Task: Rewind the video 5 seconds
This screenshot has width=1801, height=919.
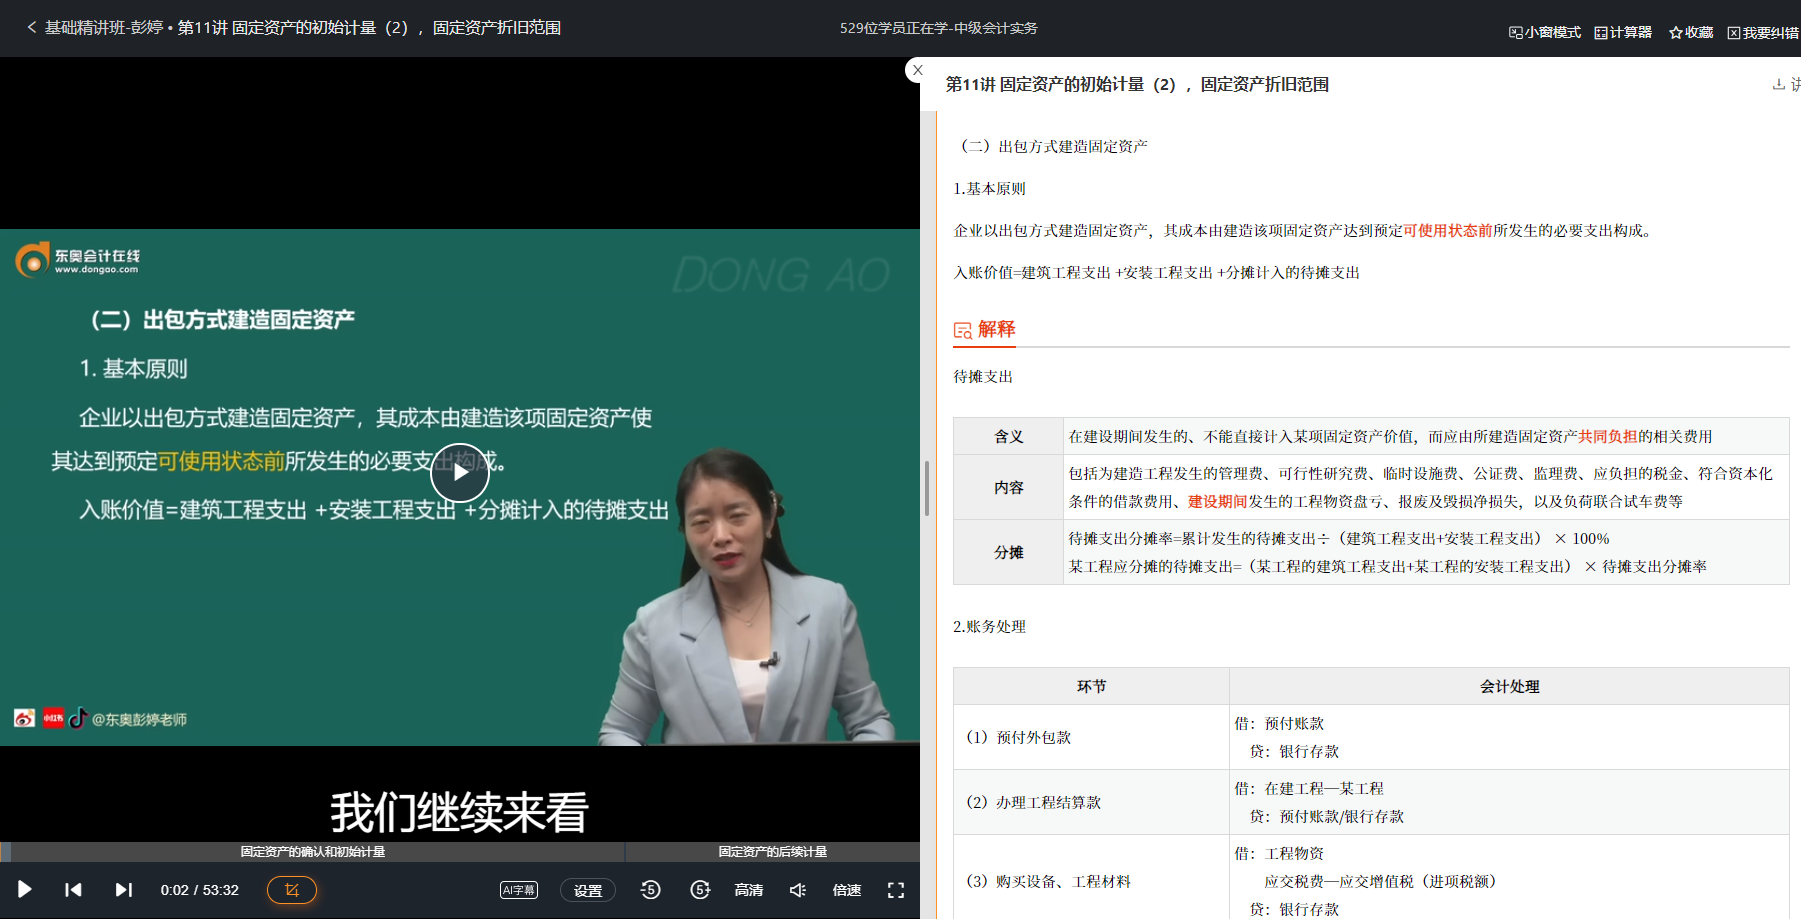Action: [x=650, y=889]
